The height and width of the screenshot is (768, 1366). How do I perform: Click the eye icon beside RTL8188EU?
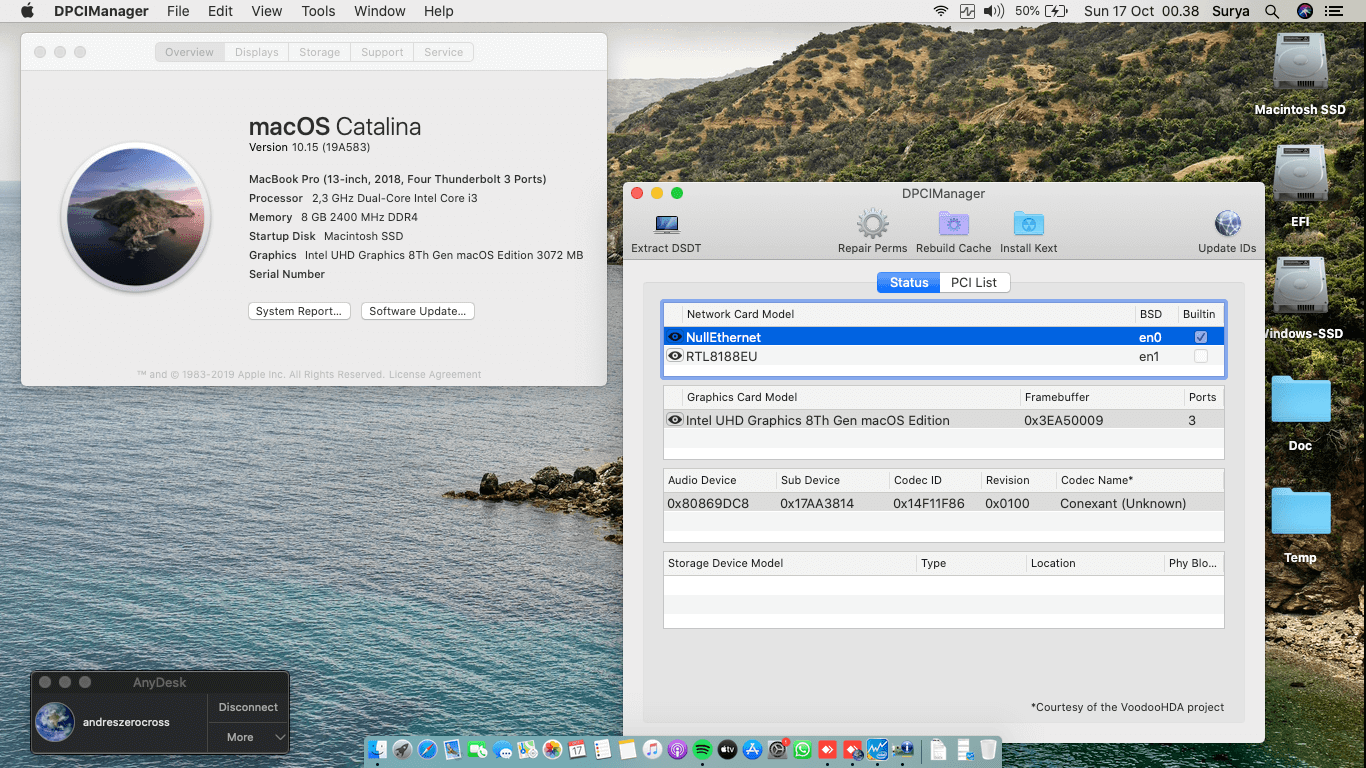pyautogui.click(x=675, y=356)
